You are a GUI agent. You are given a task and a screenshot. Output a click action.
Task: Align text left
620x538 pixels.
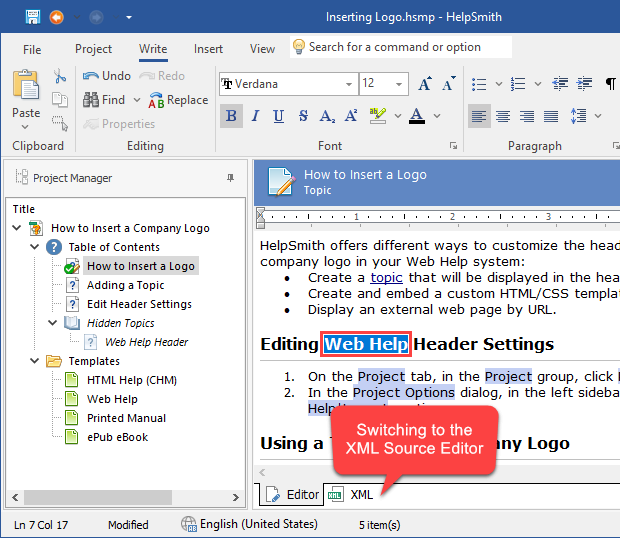pos(479,116)
